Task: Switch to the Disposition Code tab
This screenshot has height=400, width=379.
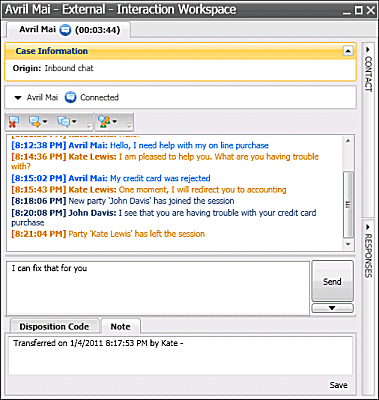Action: click(54, 326)
